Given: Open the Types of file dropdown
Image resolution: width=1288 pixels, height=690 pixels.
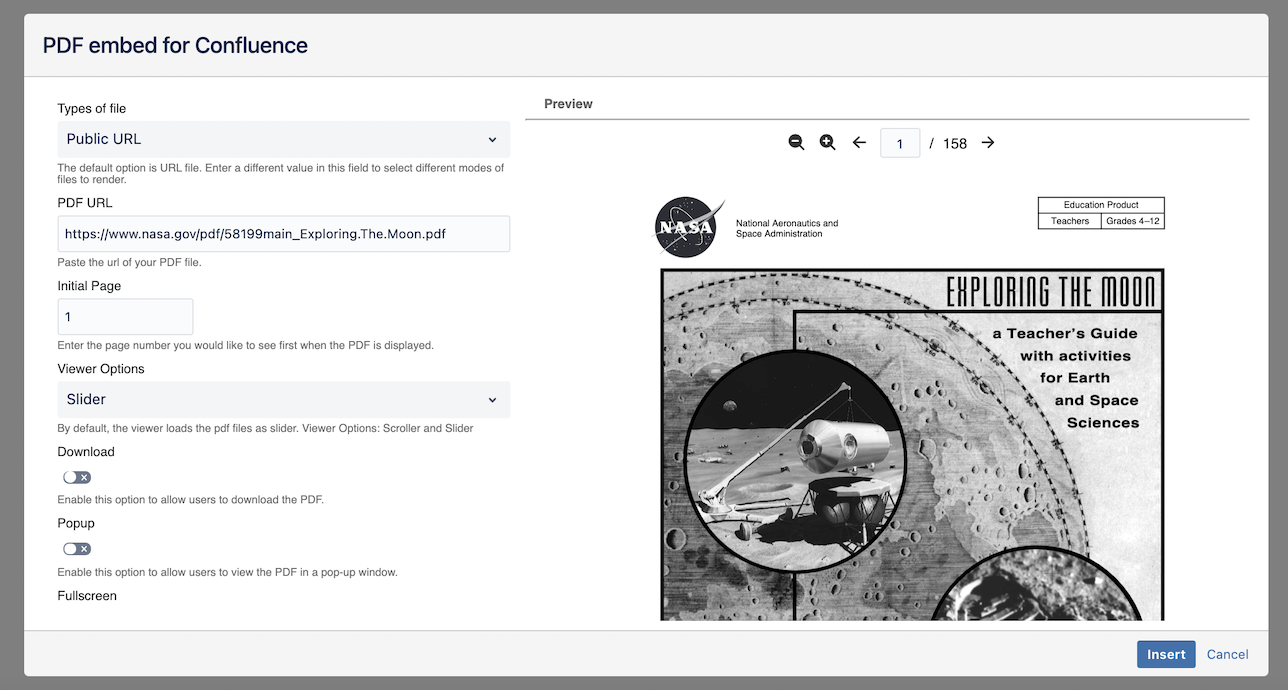Looking at the screenshot, I should (x=284, y=139).
